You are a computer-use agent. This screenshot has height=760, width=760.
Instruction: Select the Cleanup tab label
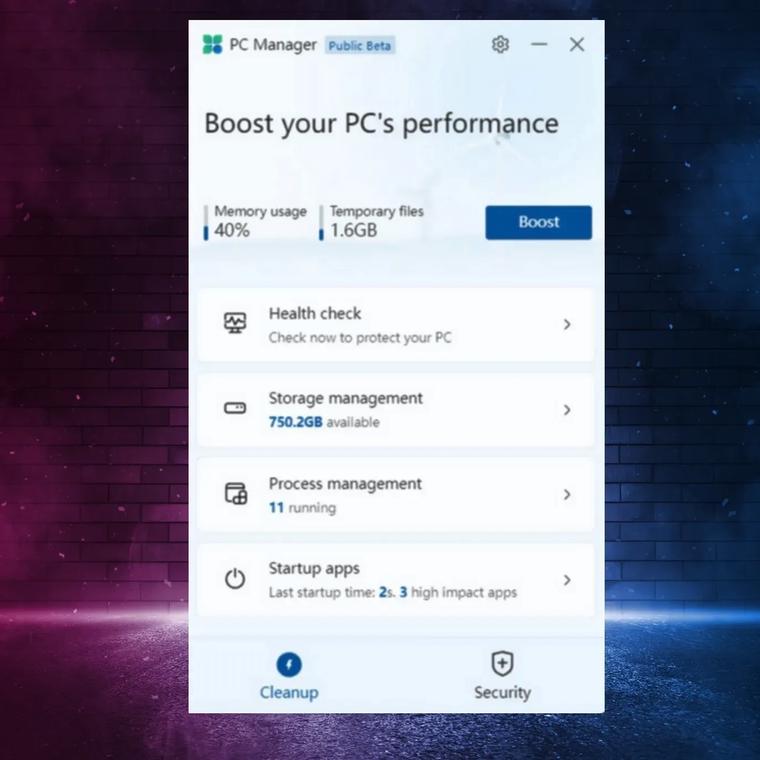(x=289, y=692)
